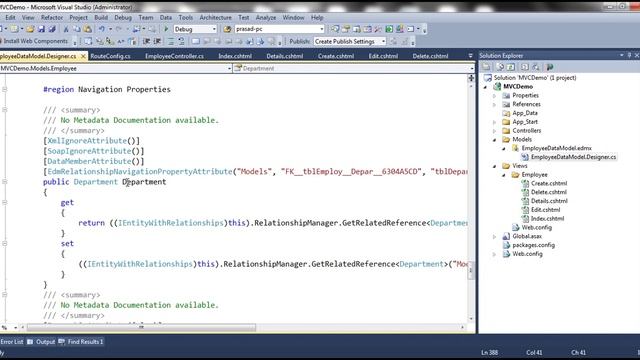Click the editor horizontal scrollbar thumb

(x=141, y=327)
